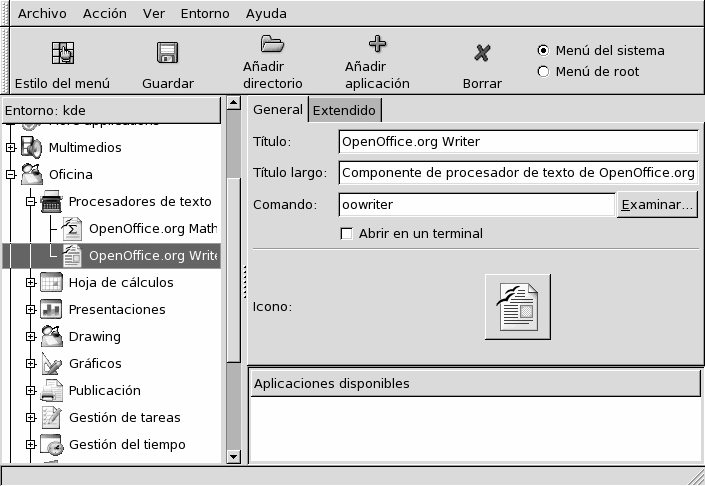Screen dimensions: 705x486
Task: Click the Presentaciones chart icon
Action: pyautogui.click(x=51, y=309)
